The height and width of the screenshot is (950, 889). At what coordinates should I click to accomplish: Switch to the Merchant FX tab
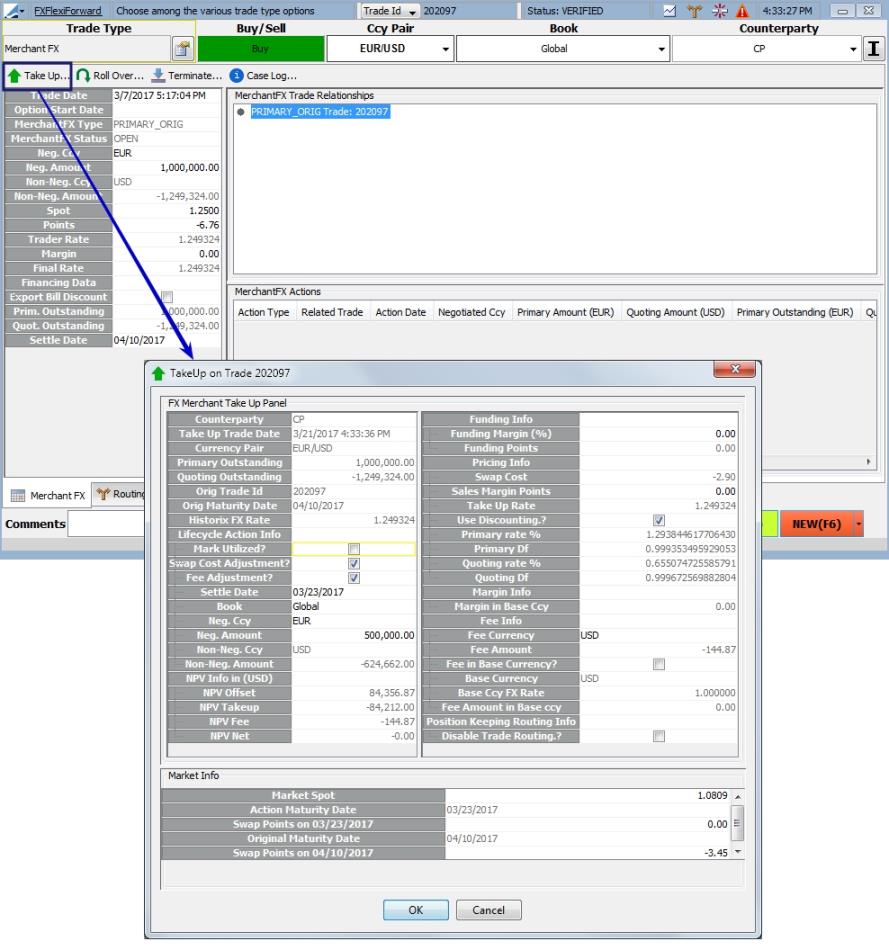point(48,496)
